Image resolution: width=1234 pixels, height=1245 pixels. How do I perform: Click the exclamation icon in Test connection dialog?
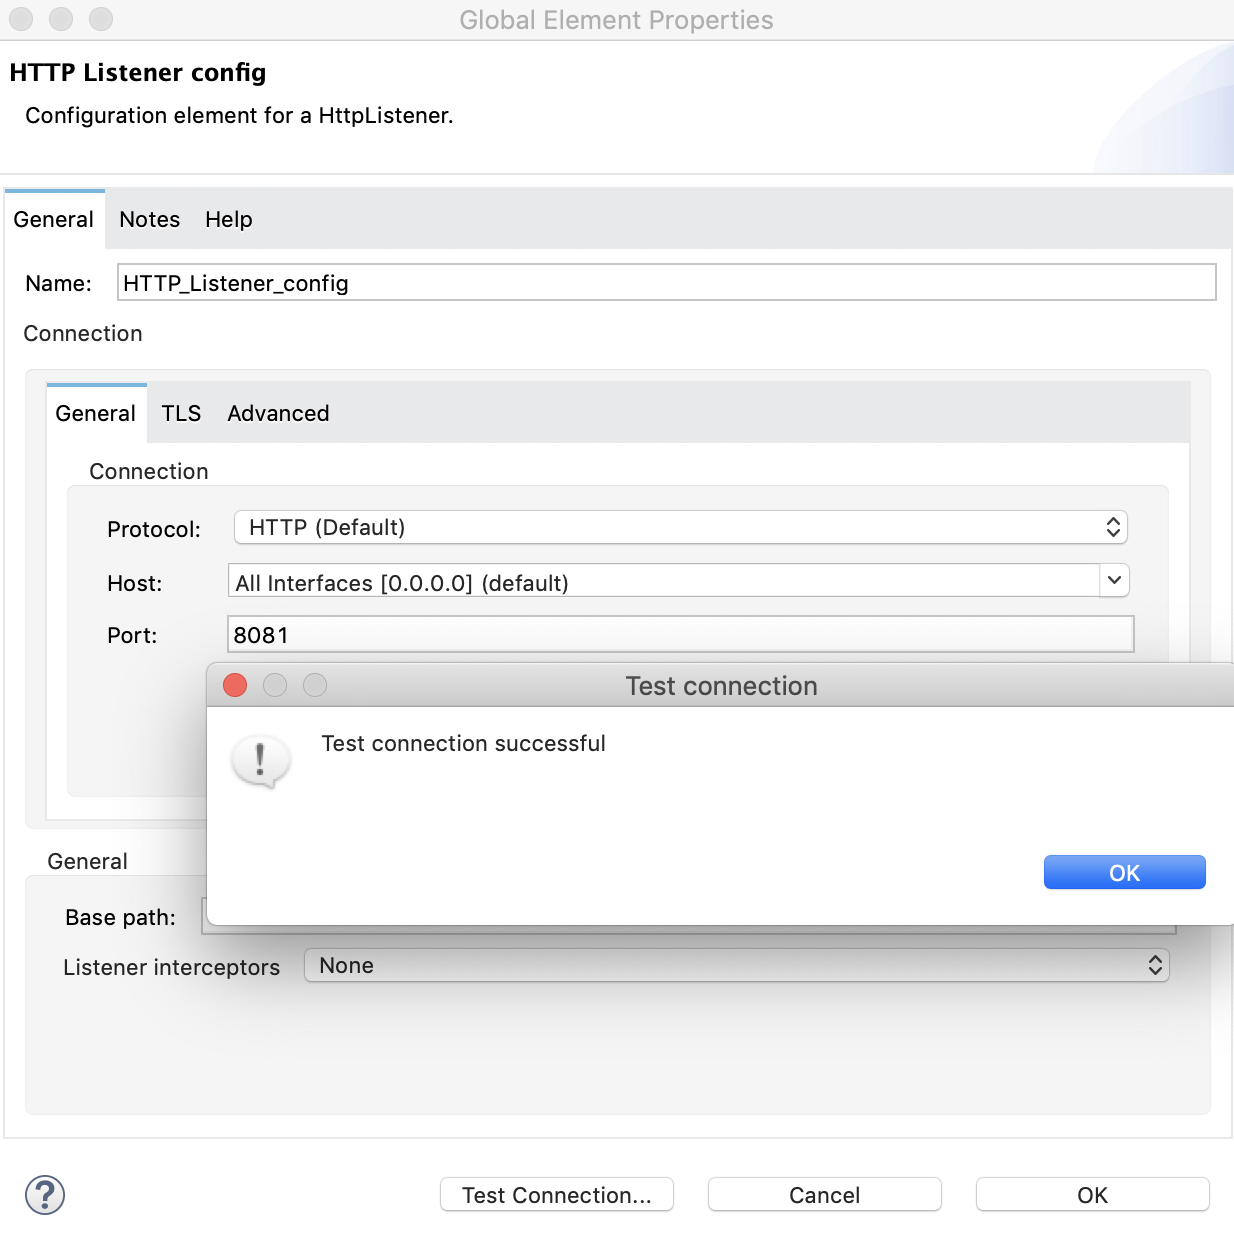click(x=261, y=760)
